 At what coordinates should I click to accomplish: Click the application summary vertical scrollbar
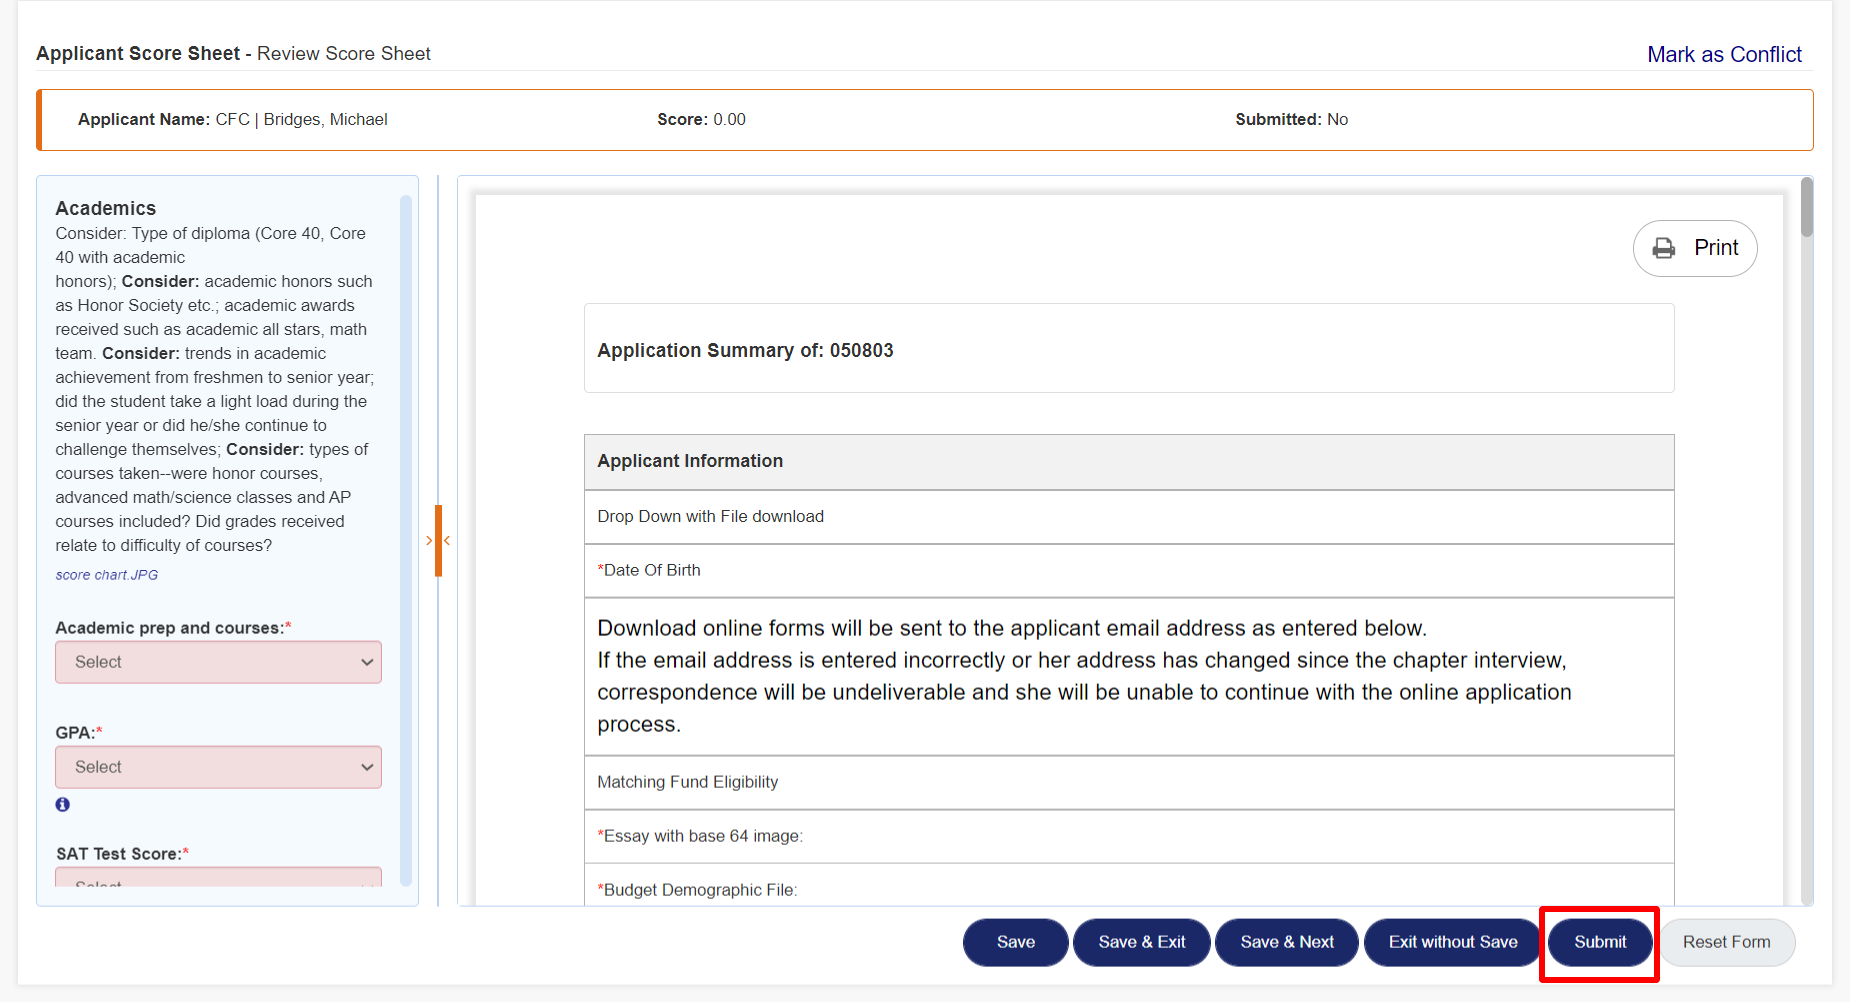[x=1806, y=208]
